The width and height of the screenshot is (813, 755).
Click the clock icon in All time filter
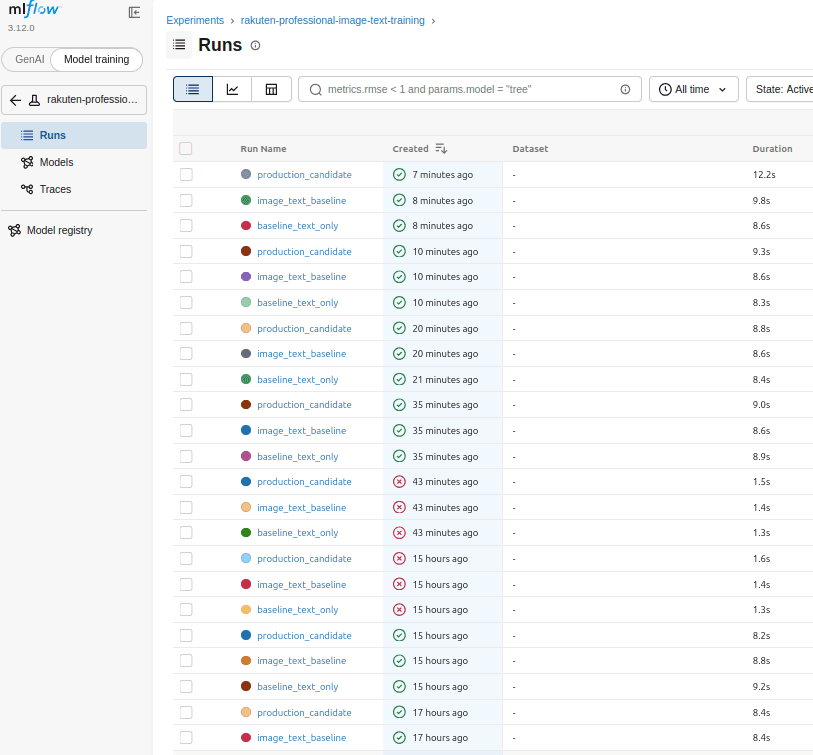tap(665, 90)
